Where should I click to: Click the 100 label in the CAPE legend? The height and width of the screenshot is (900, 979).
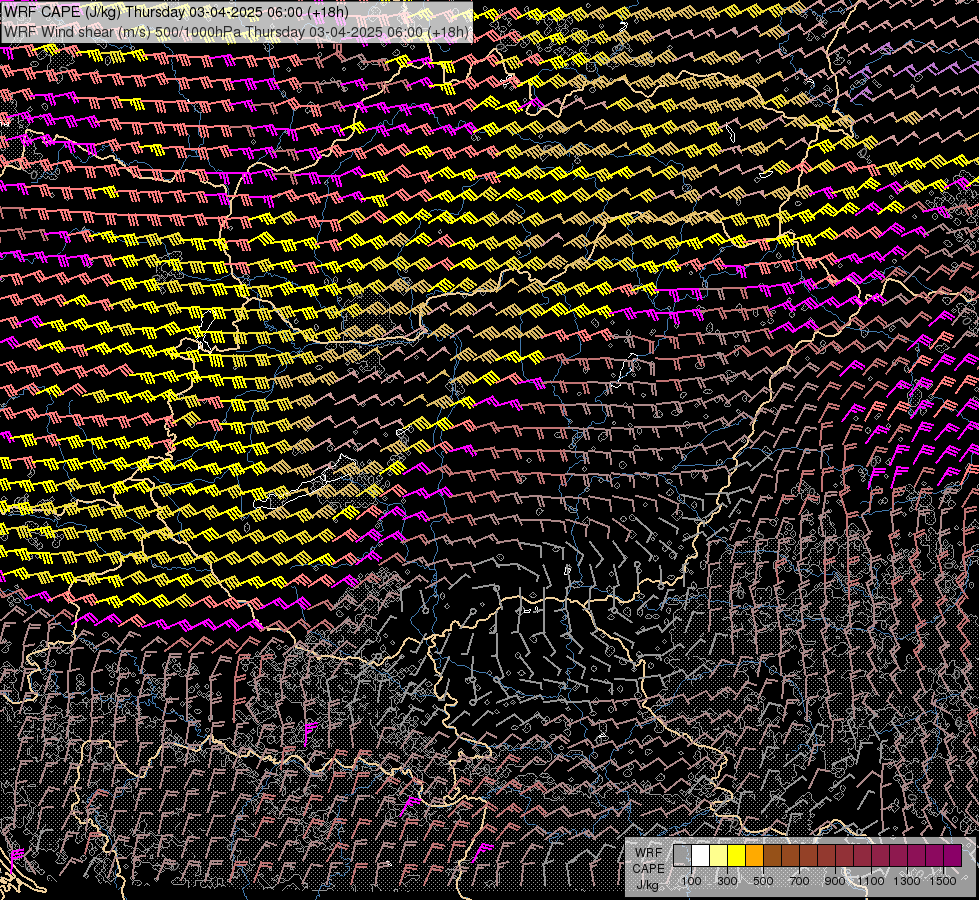coord(691,881)
